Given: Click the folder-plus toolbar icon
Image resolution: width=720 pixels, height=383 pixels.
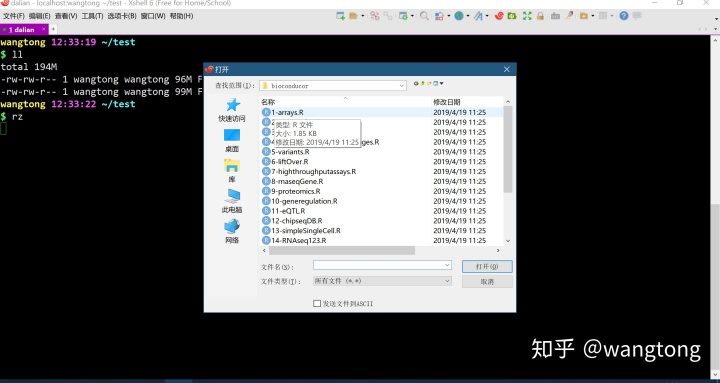Looking at the screenshot, I should tap(584, 16).
